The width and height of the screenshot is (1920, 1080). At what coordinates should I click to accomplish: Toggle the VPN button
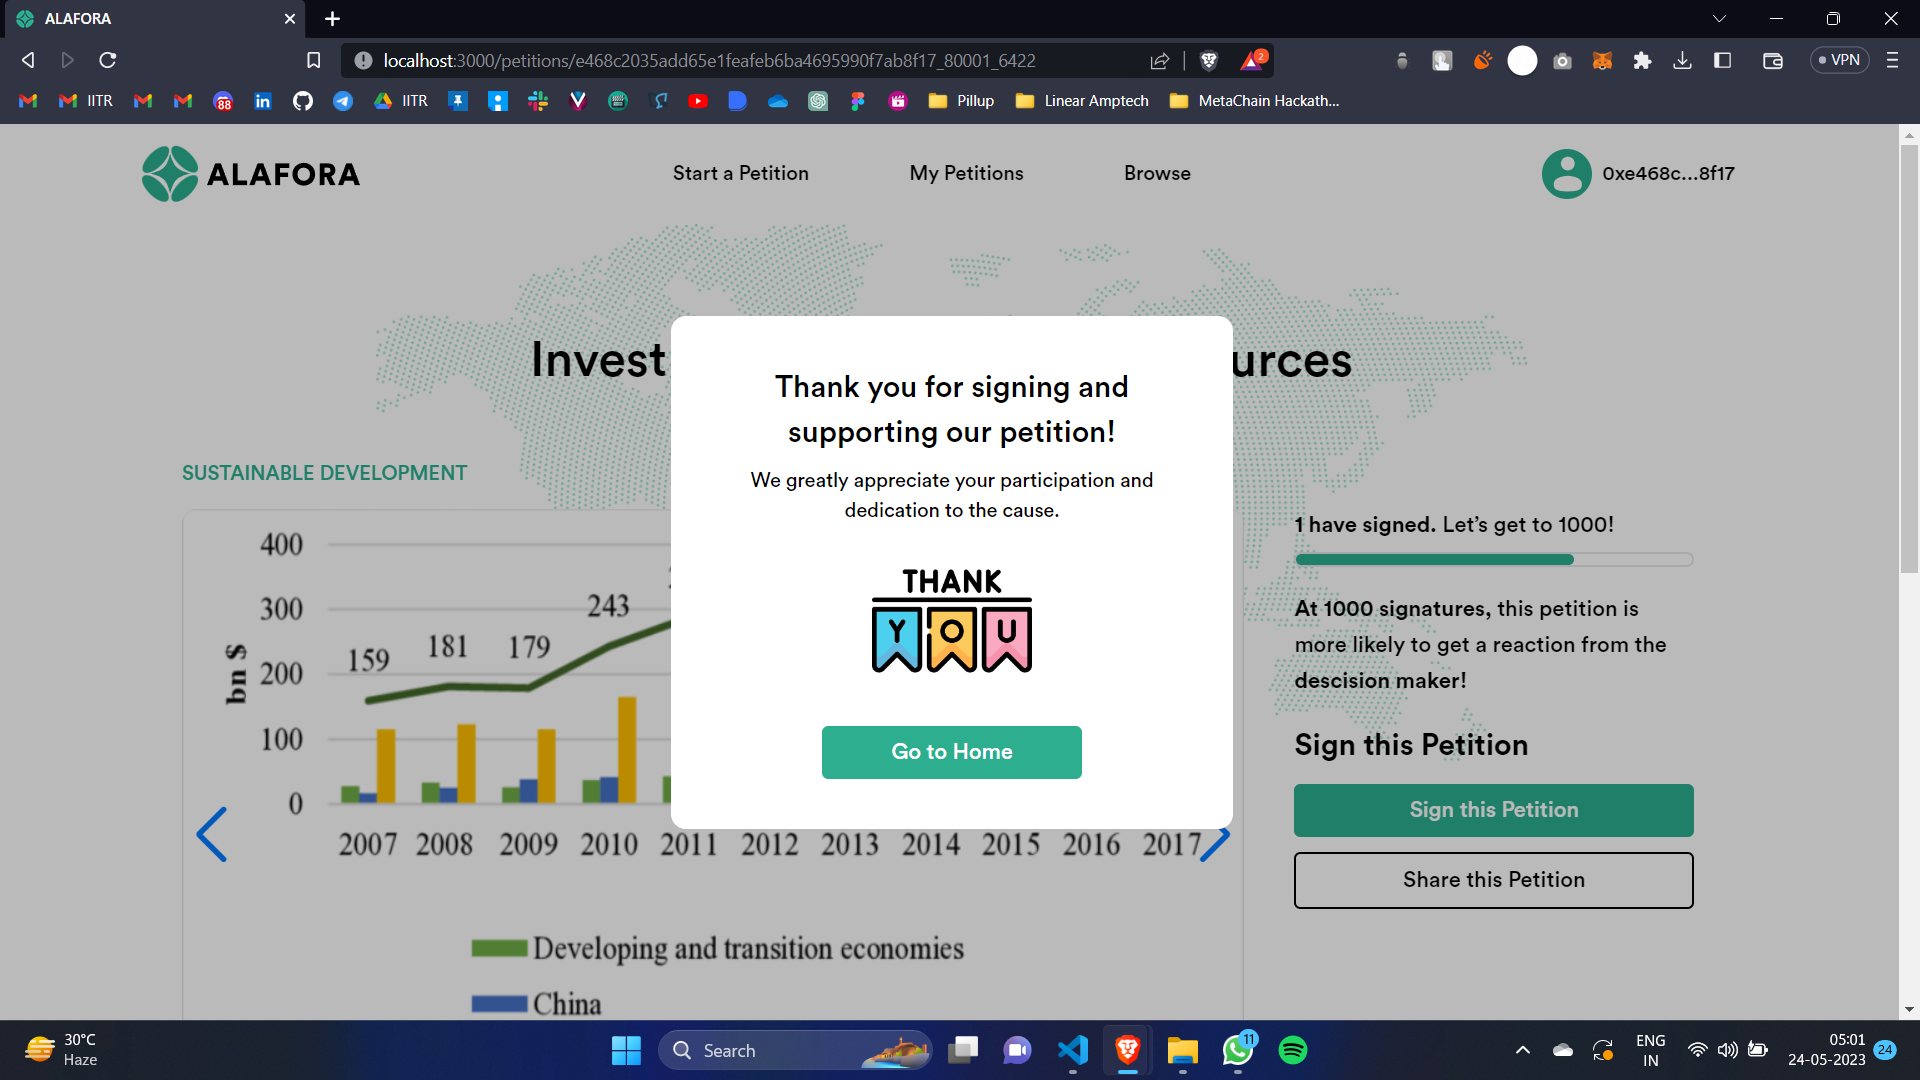[1839, 61]
